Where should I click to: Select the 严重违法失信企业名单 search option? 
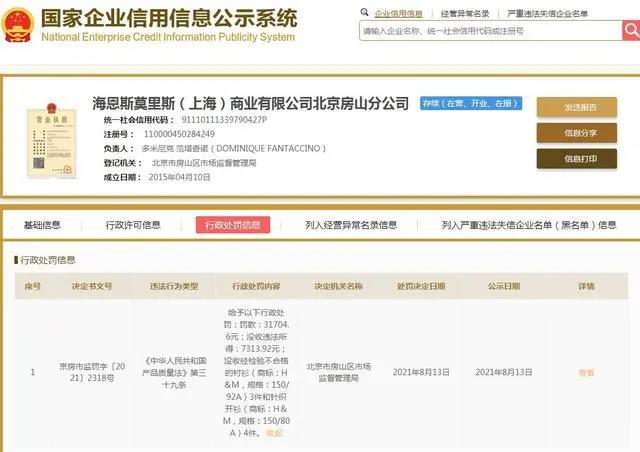[x=547, y=13]
